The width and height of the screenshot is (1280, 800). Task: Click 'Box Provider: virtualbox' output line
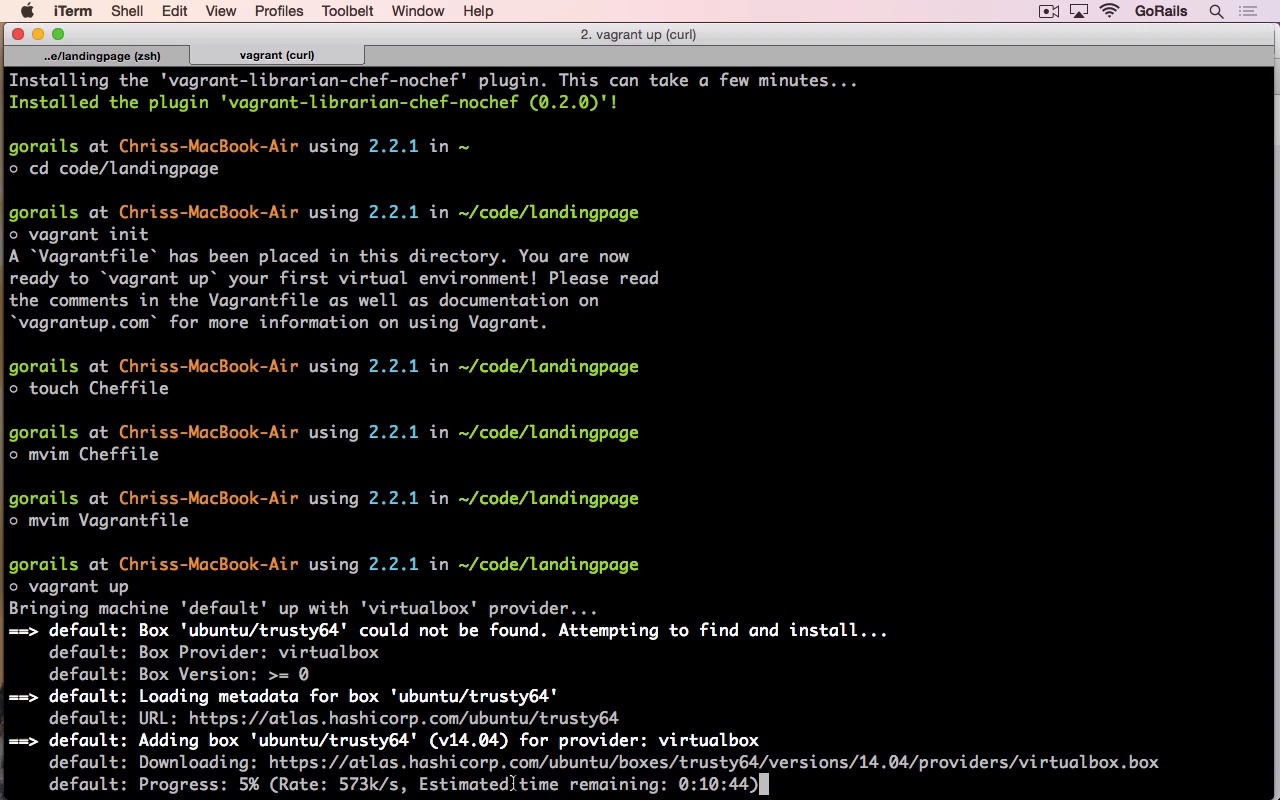[214, 652]
